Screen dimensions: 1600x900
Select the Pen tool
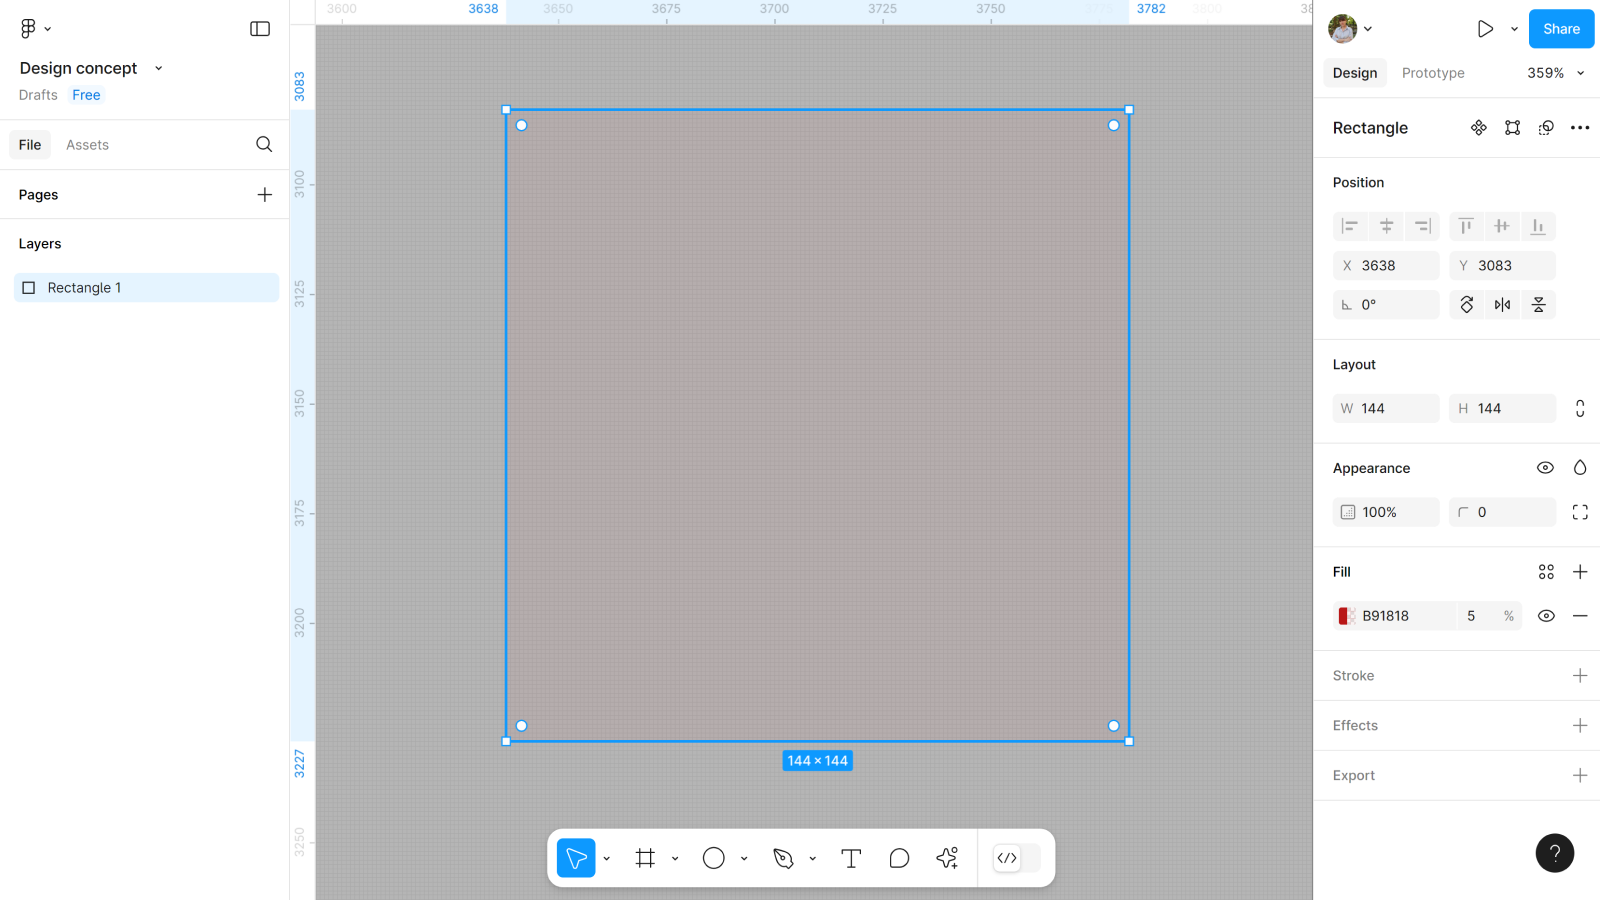tap(783, 858)
